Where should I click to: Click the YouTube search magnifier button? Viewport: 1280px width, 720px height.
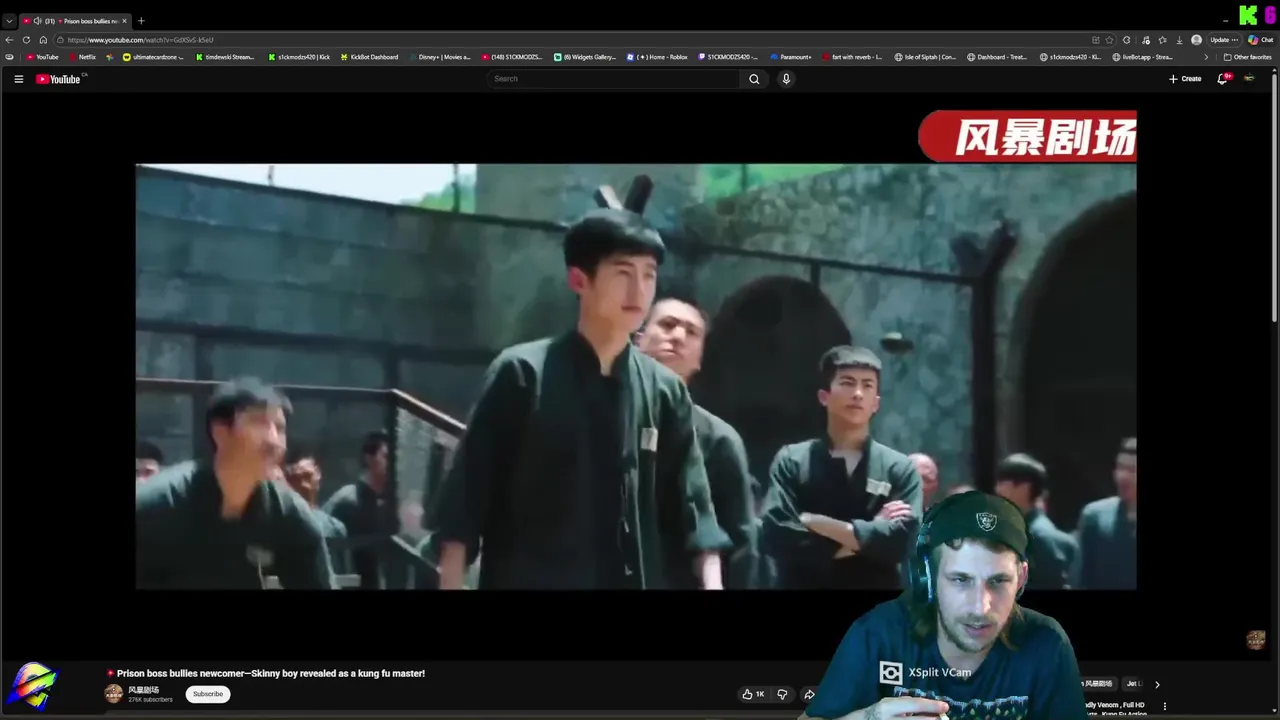tap(754, 79)
